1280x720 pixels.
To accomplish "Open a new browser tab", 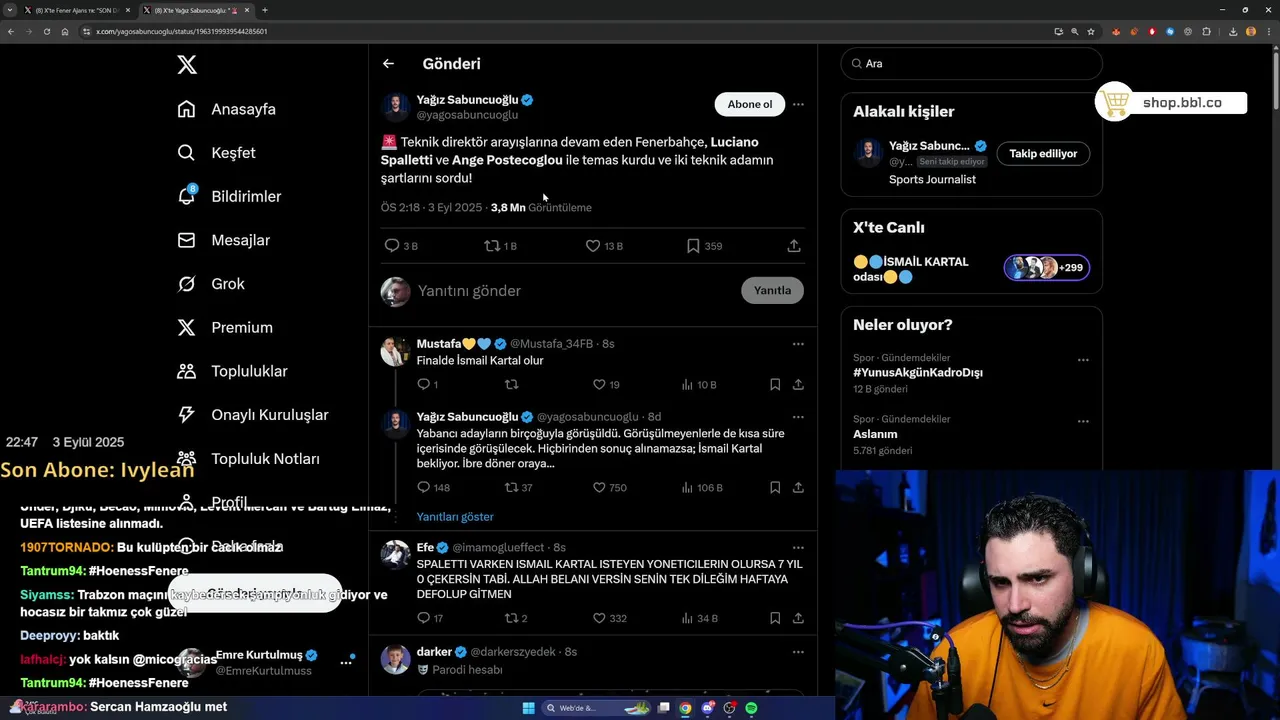I will pos(265,10).
